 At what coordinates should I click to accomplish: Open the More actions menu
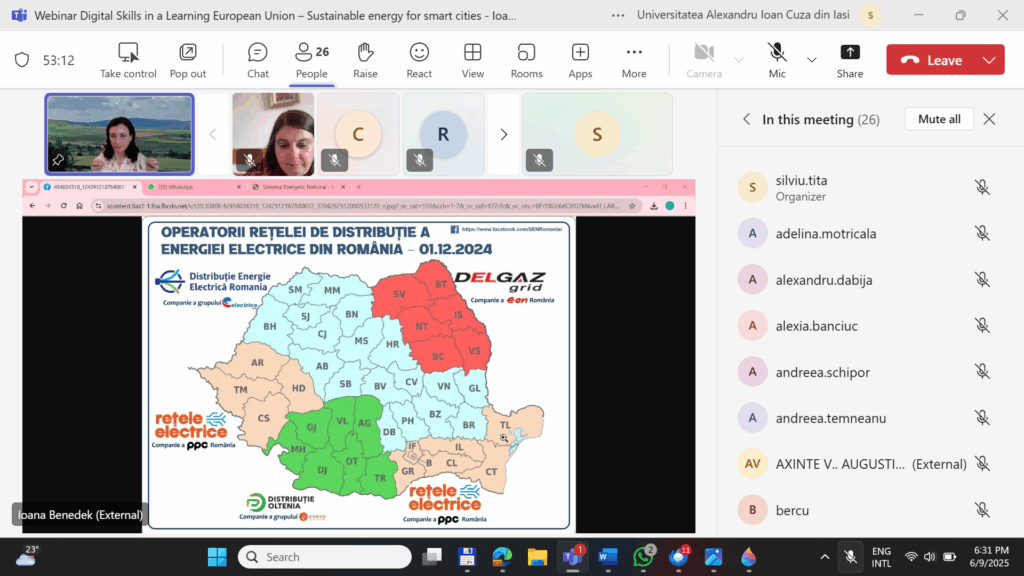click(634, 59)
